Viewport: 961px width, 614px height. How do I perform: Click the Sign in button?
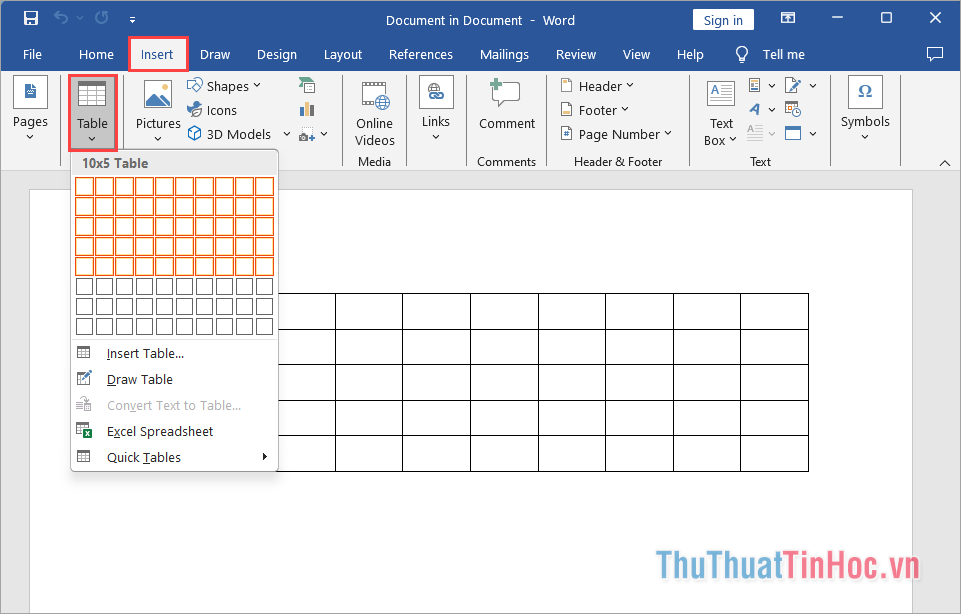pos(723,20)
